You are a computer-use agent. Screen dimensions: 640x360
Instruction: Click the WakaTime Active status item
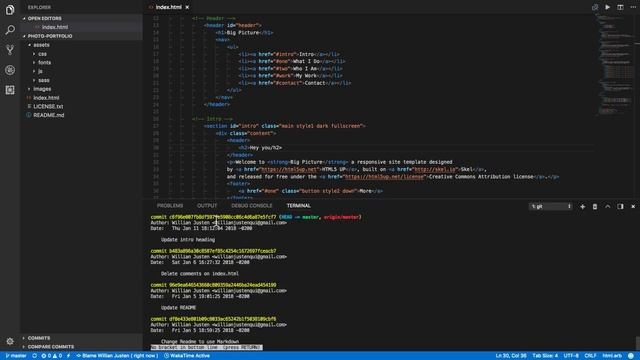pos(187,356)
